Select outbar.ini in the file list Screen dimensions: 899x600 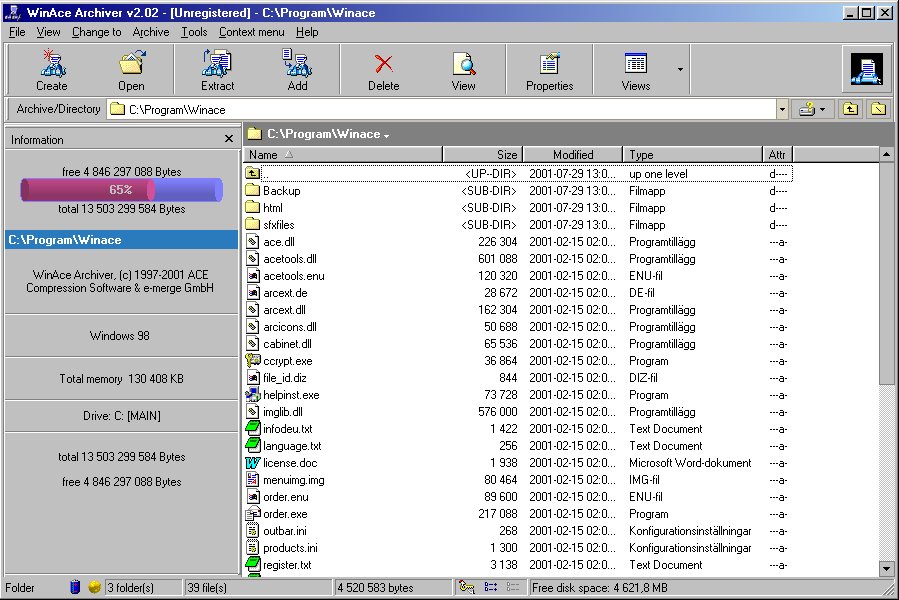click(x=518, y=531)
